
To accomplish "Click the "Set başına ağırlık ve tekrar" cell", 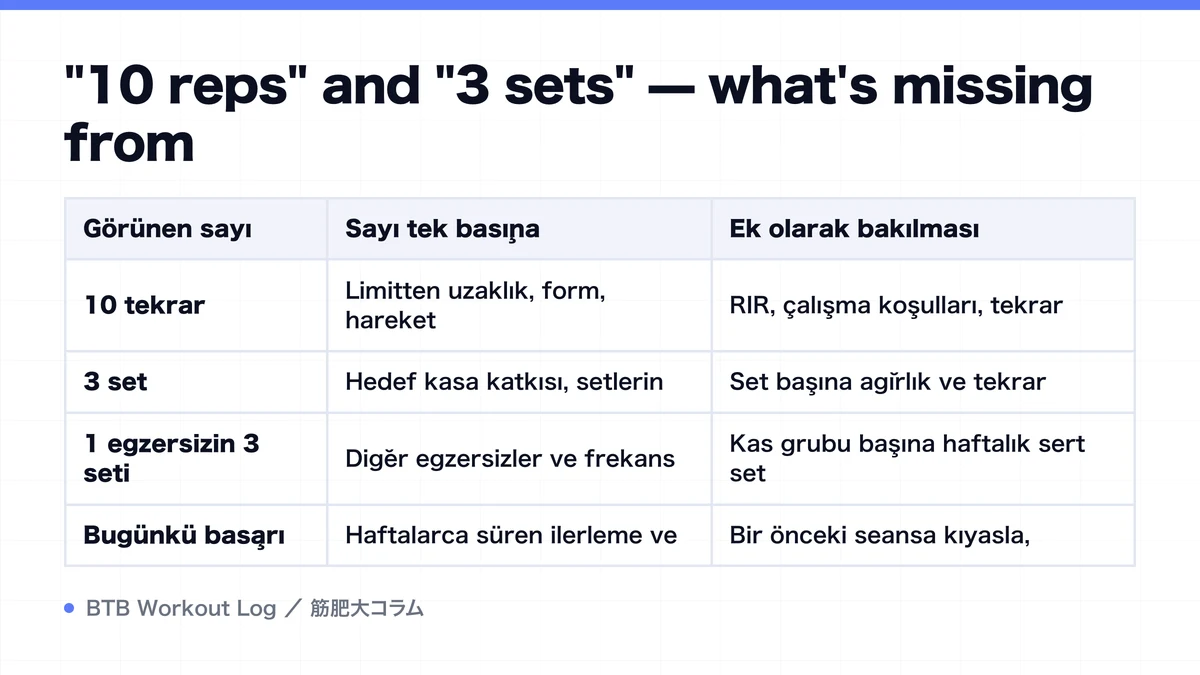I will (923, 382).
